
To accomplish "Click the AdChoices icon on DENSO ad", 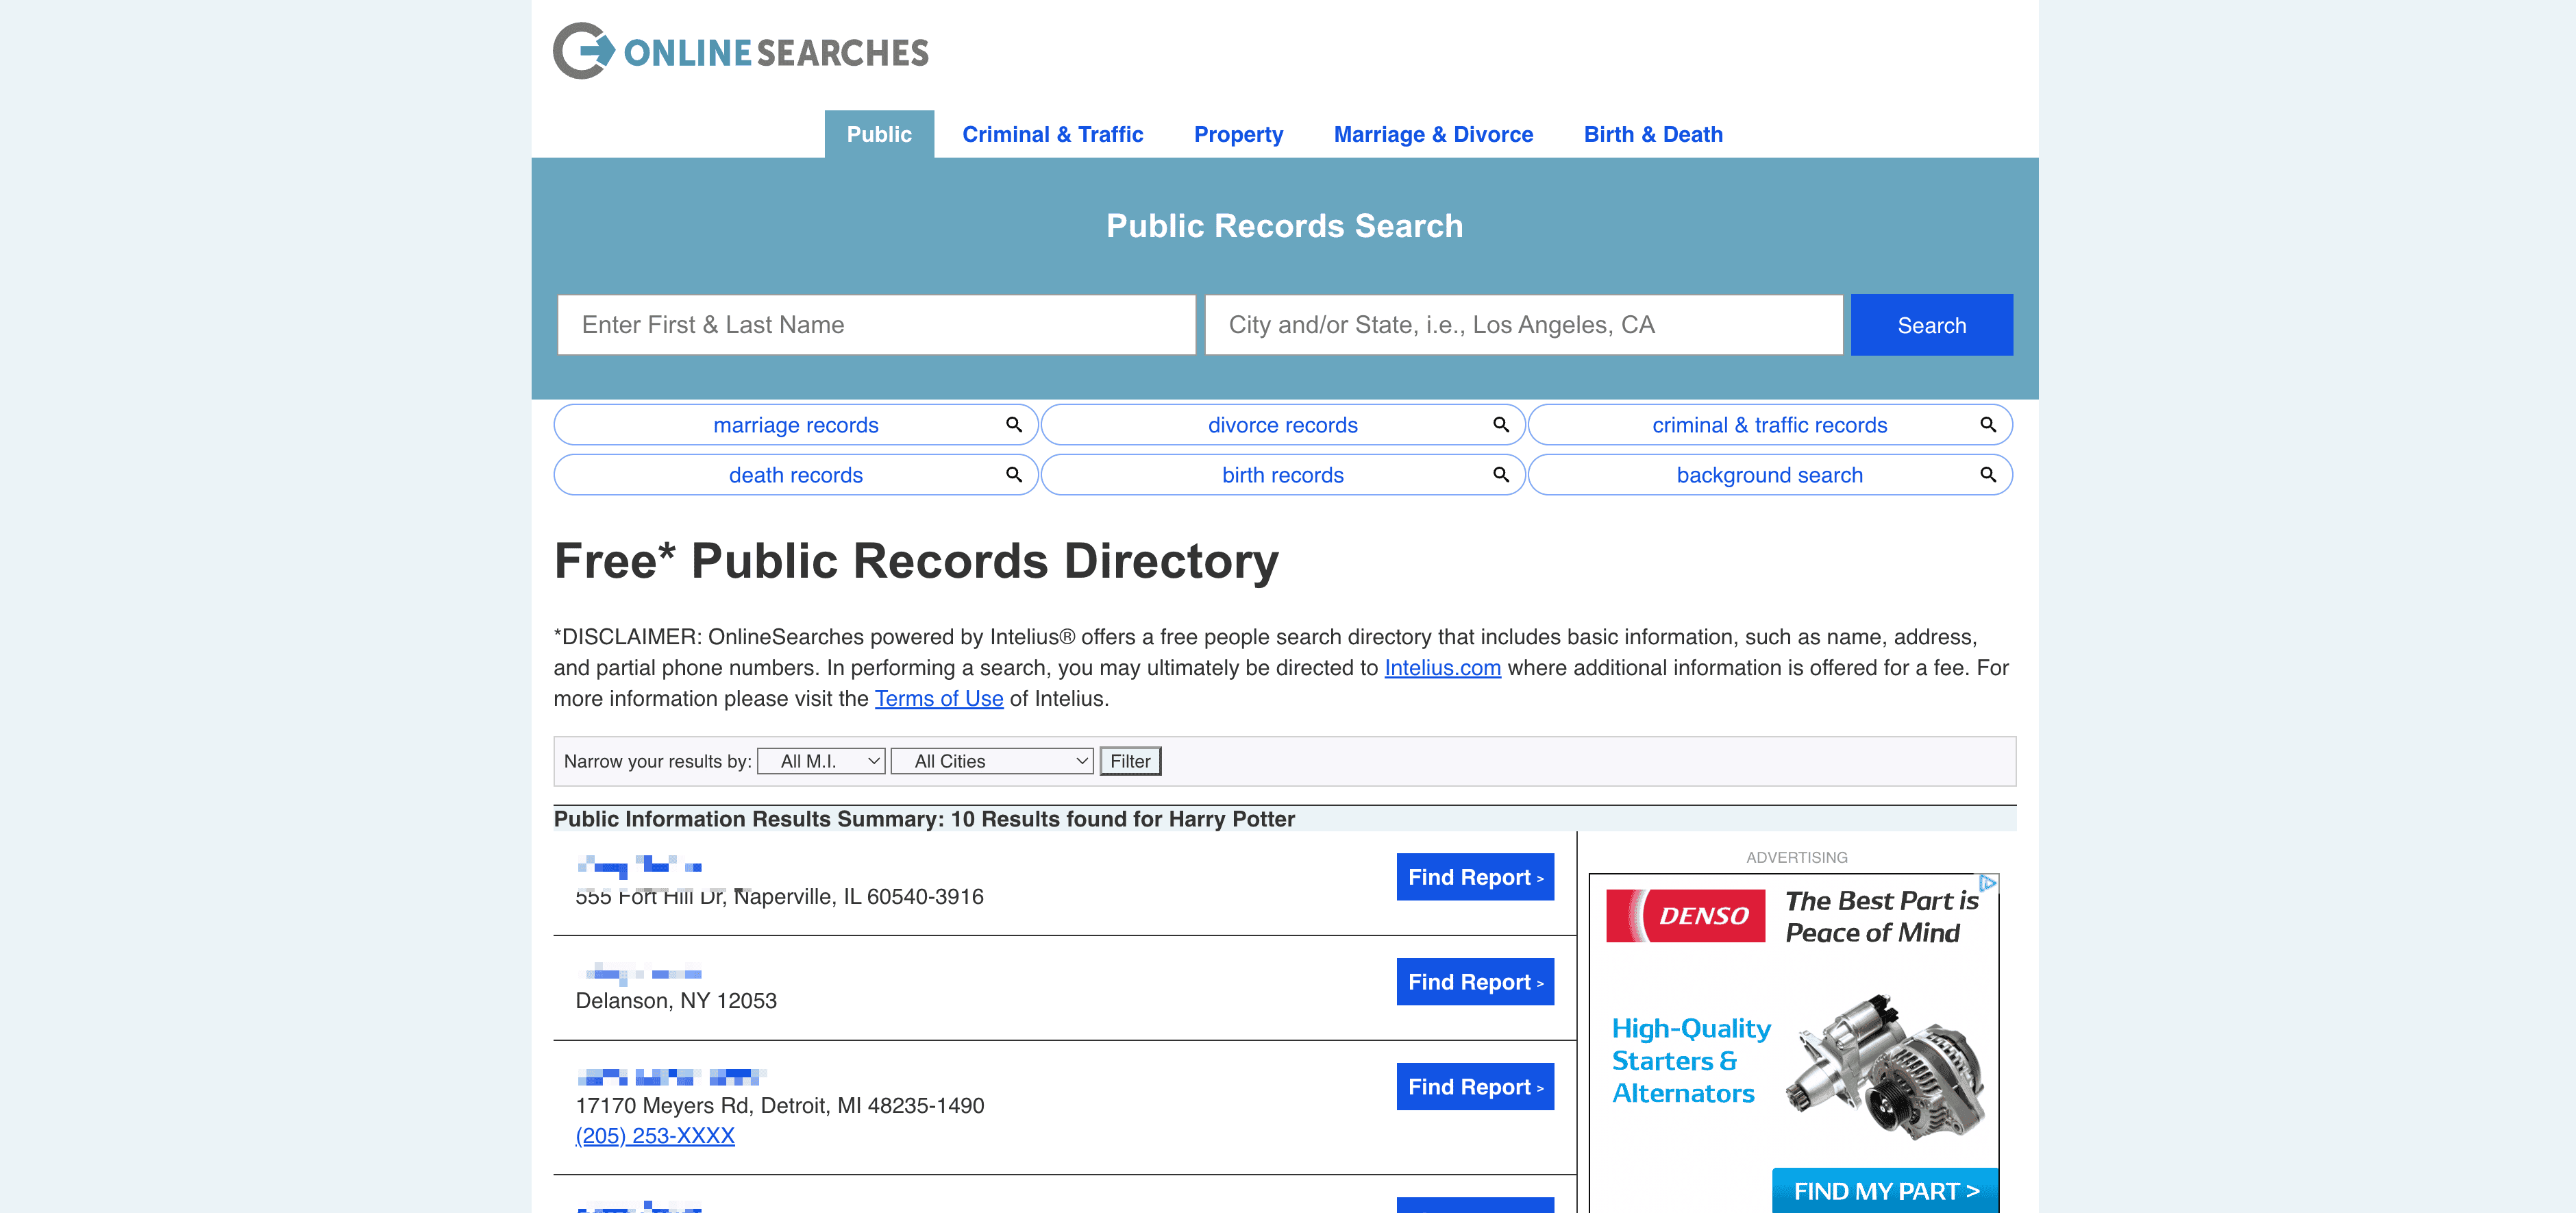I will (1988, 883).
